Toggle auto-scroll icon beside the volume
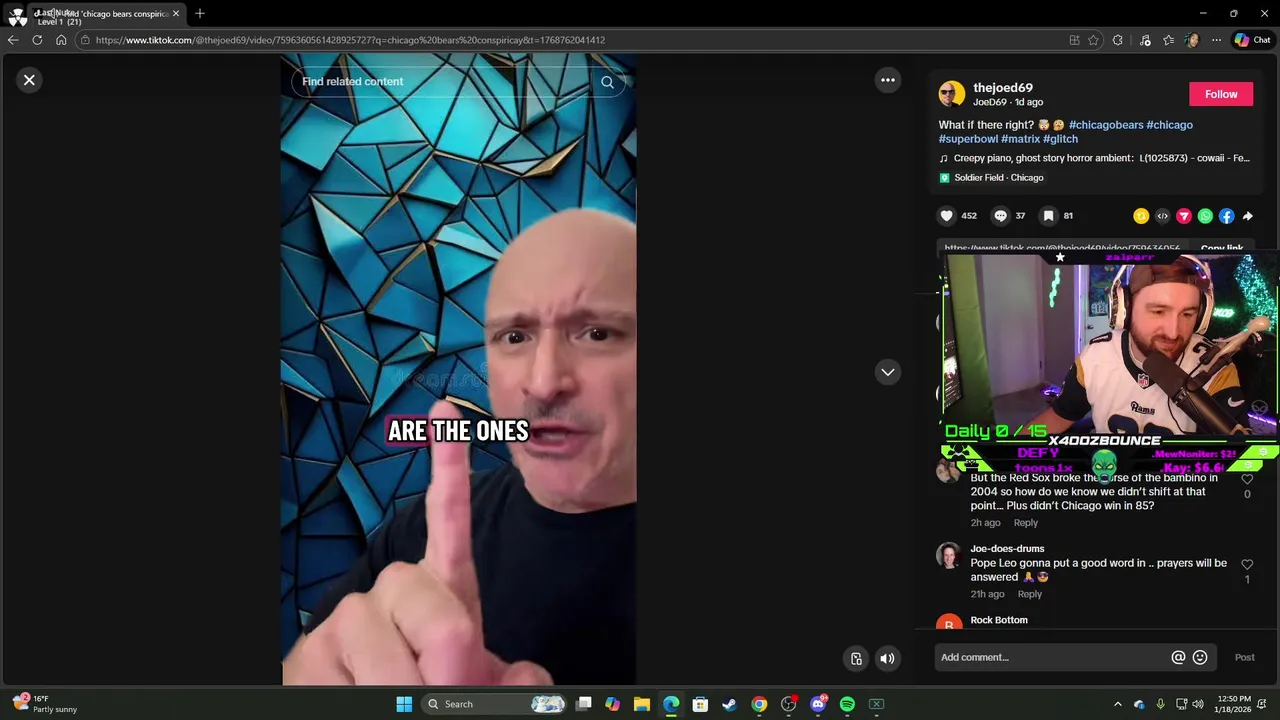Image resolution: width=1280 pixels, height=720 pixels. pyautogui.click(x=856, y=658)
